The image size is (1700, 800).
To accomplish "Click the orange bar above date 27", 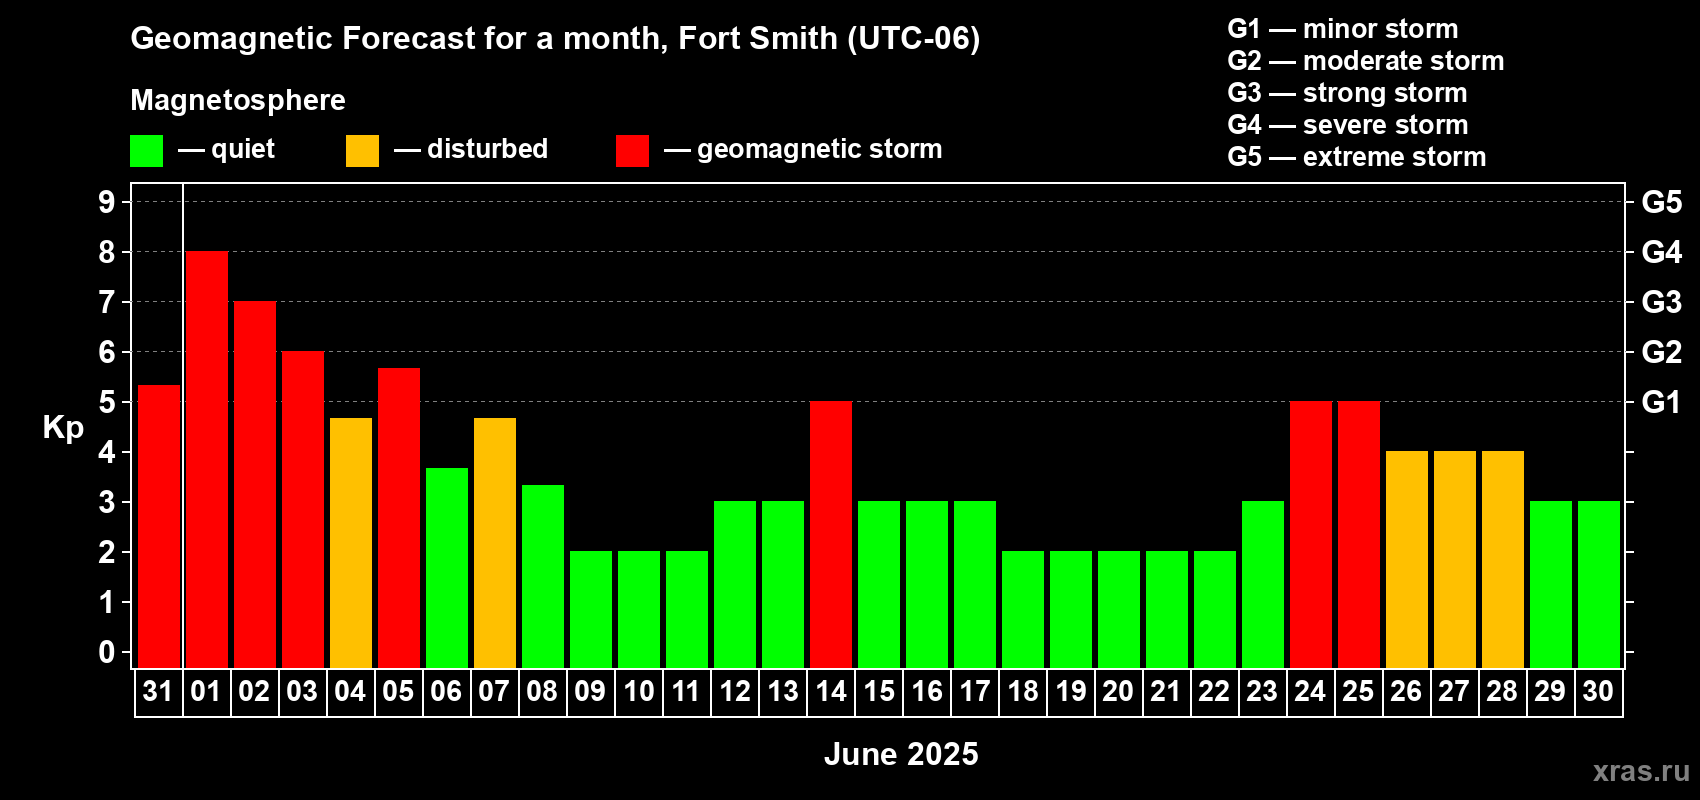I will 1455,559.
